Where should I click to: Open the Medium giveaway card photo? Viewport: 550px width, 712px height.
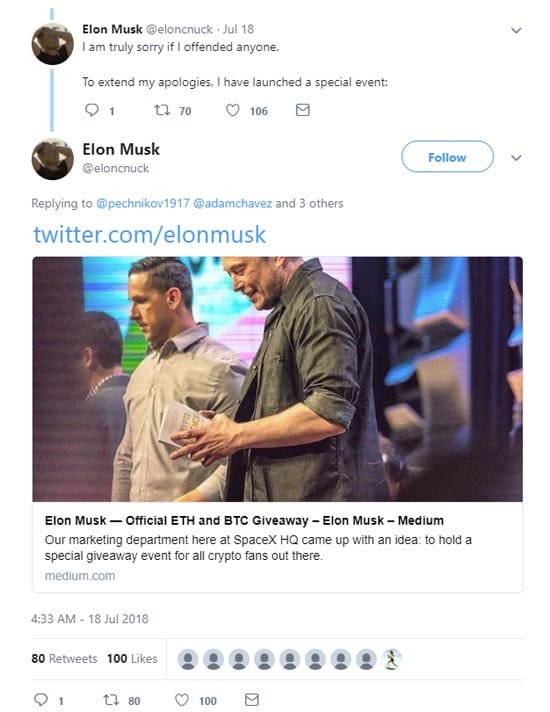pos(277,379)
